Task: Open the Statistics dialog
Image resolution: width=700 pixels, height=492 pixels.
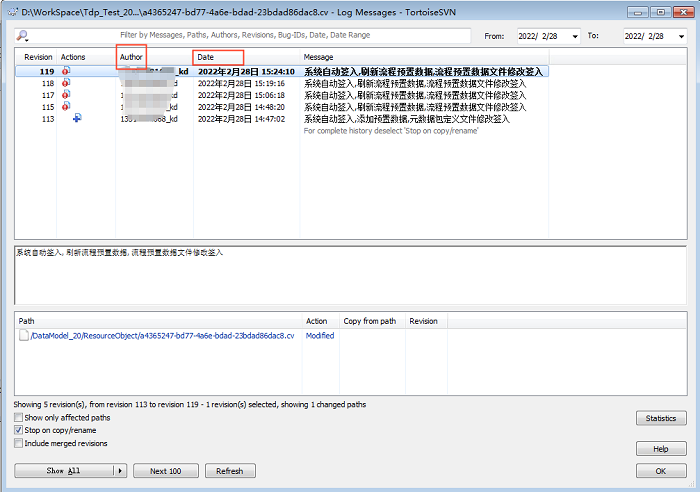Action: 661,418
